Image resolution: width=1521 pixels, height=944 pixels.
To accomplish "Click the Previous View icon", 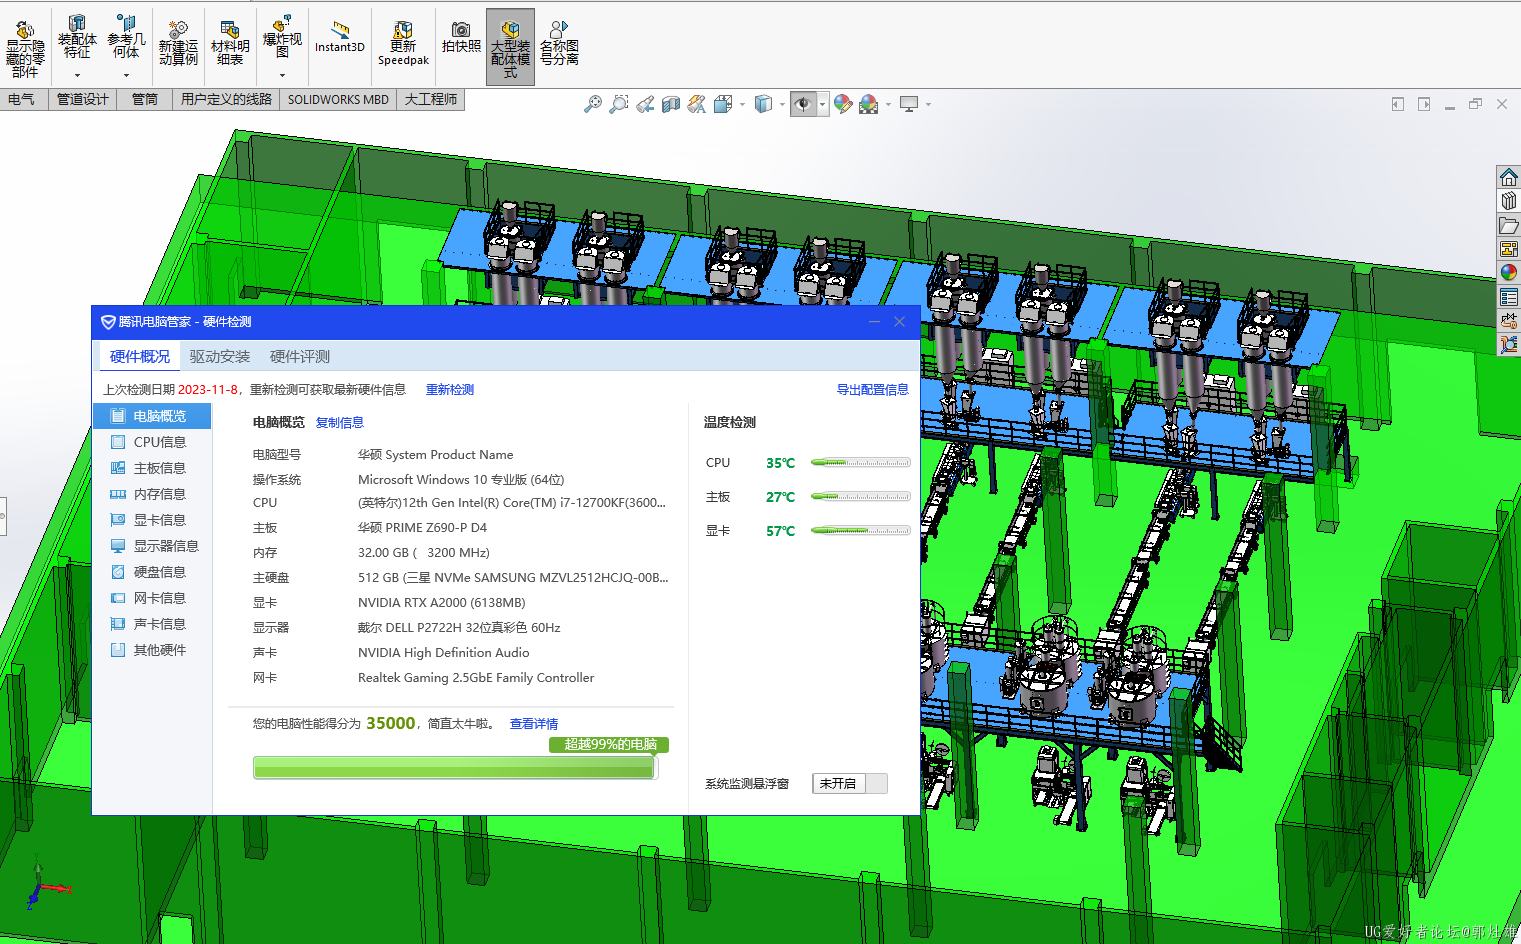I will [x=645, y=104].
